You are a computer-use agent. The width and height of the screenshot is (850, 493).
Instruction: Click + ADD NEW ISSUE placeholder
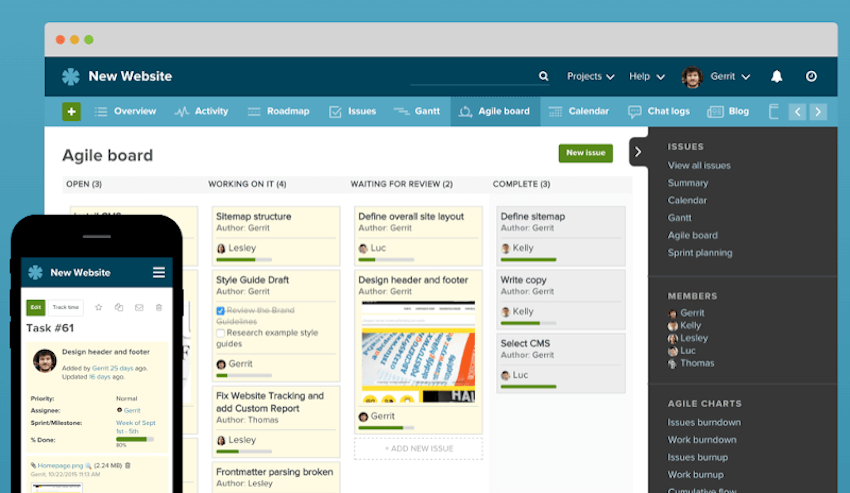coord(418,449)
